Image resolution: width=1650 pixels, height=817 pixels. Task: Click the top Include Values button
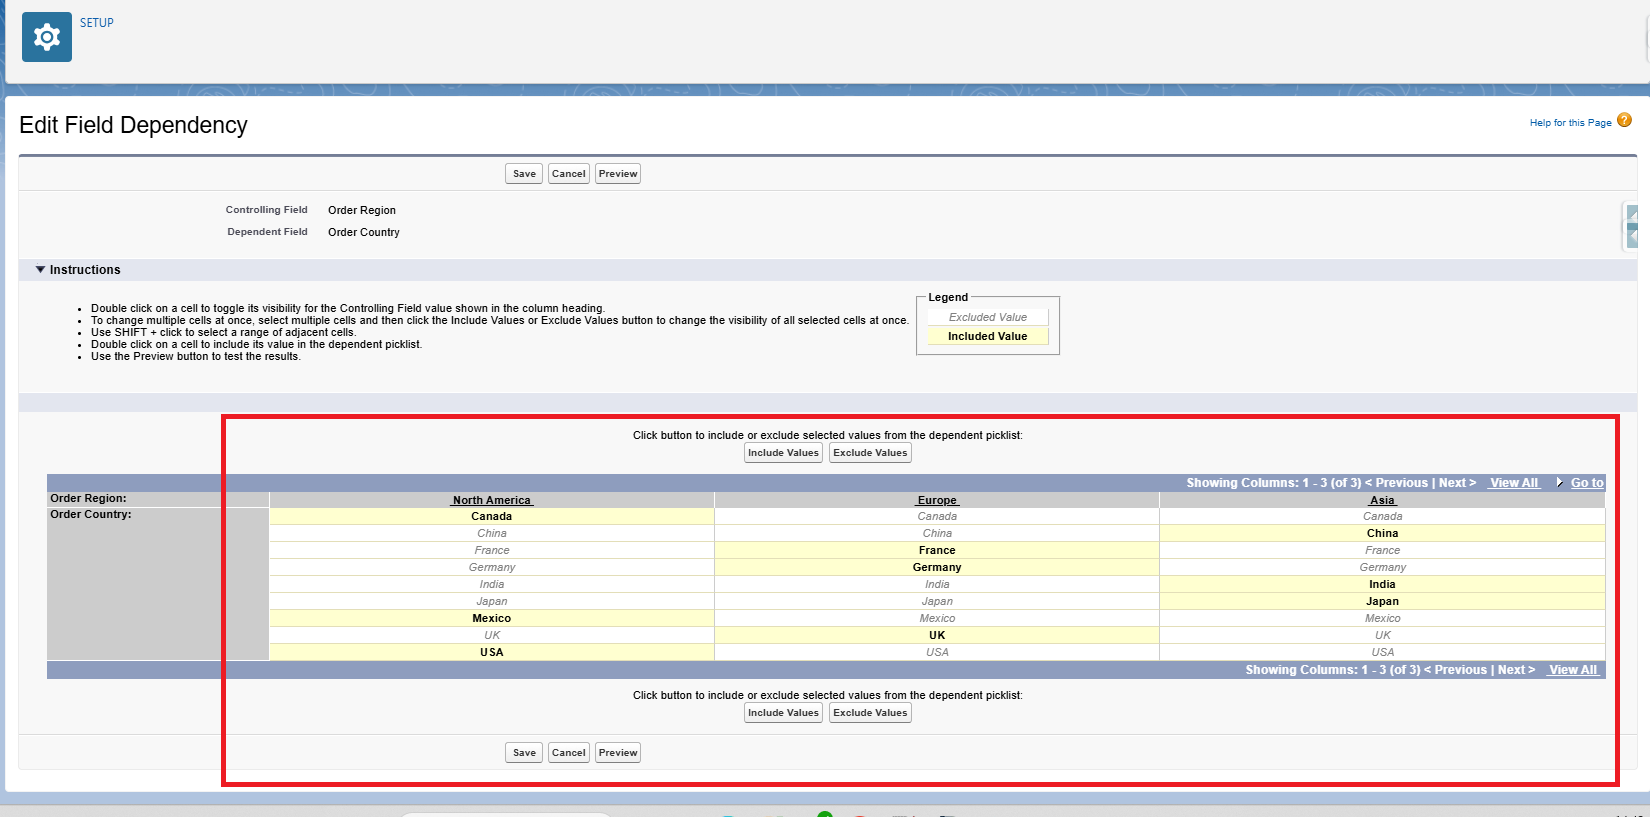[783, 453]
